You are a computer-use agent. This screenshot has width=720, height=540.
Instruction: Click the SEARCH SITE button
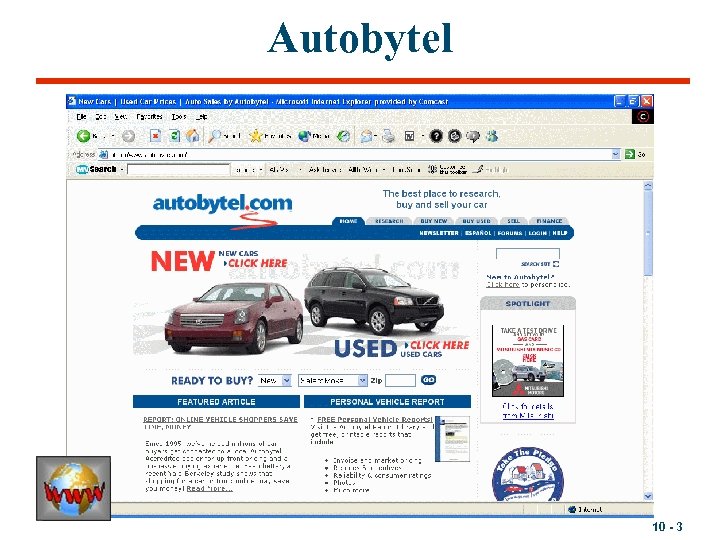coord(540,264)
